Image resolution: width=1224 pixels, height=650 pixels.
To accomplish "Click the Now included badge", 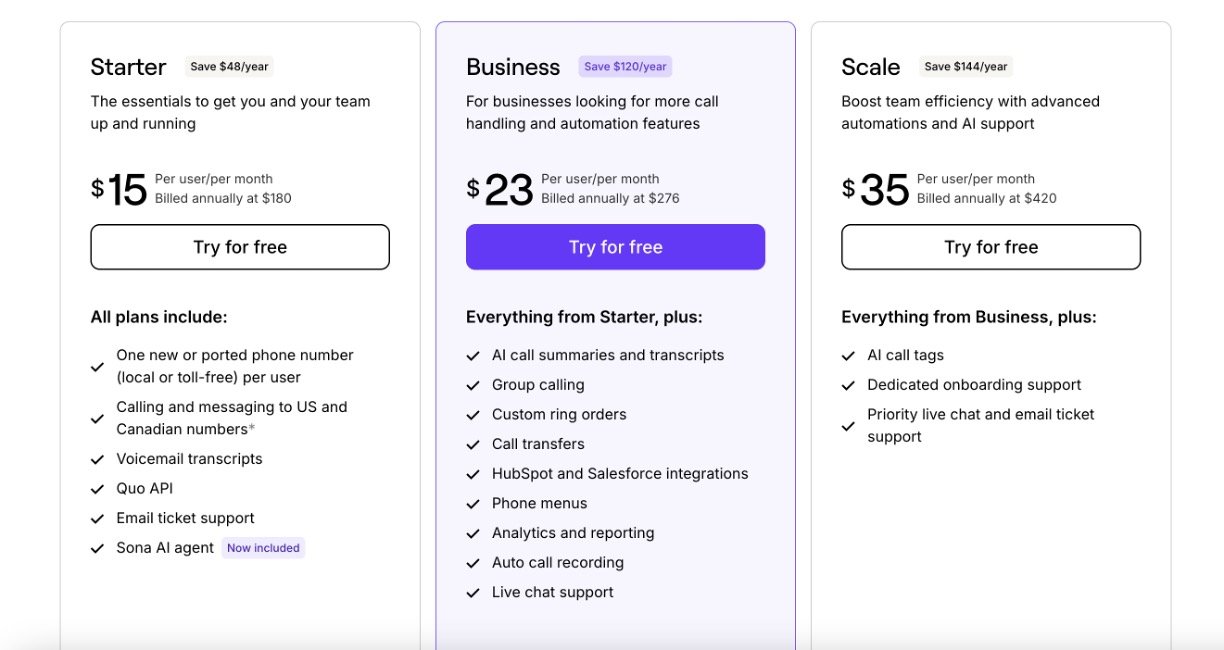I will tap(263, 548).
